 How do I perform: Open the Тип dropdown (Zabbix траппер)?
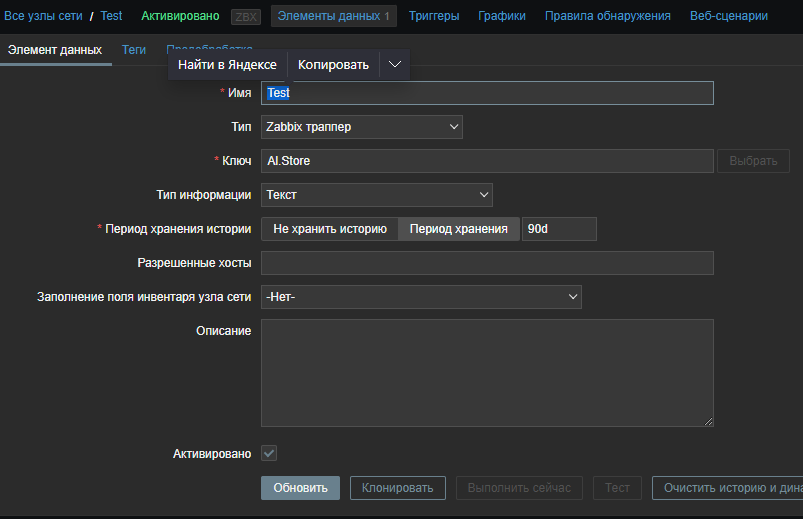[362, 127]
